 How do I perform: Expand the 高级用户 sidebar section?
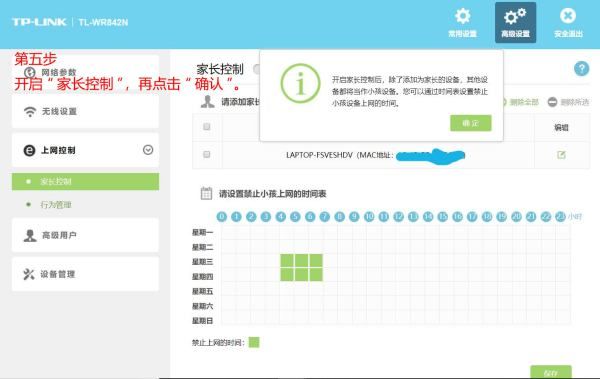coord(85,235)
